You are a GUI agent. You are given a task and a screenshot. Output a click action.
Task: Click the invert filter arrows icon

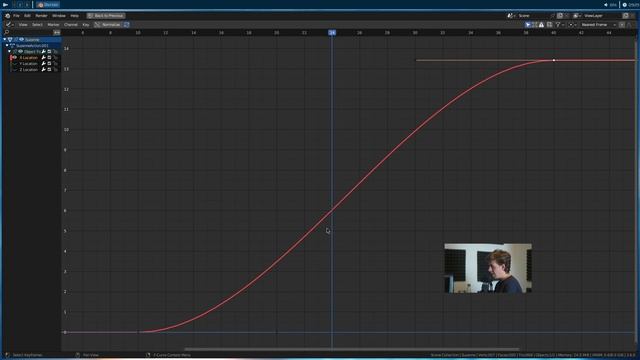57,32
